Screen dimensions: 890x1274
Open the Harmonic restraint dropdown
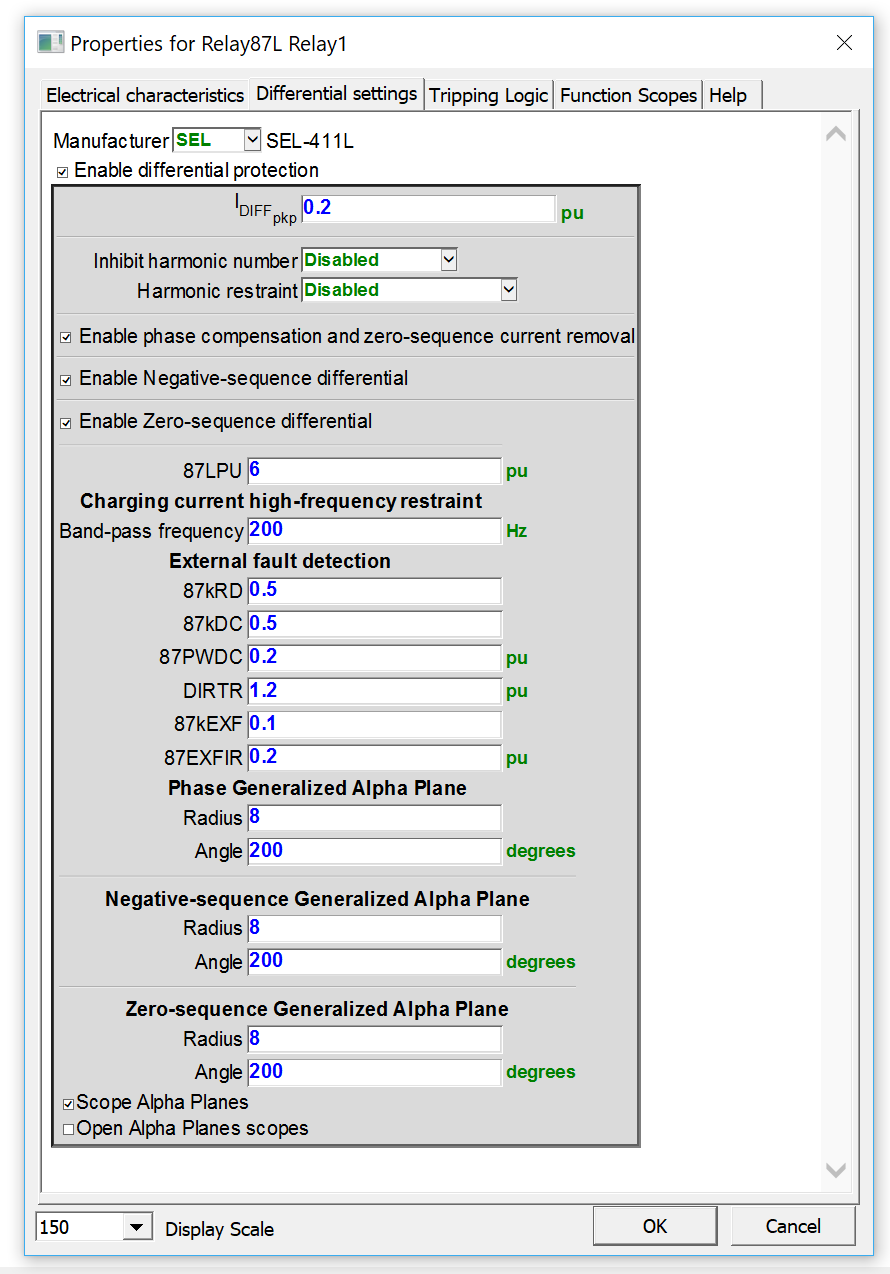(508, 289)
